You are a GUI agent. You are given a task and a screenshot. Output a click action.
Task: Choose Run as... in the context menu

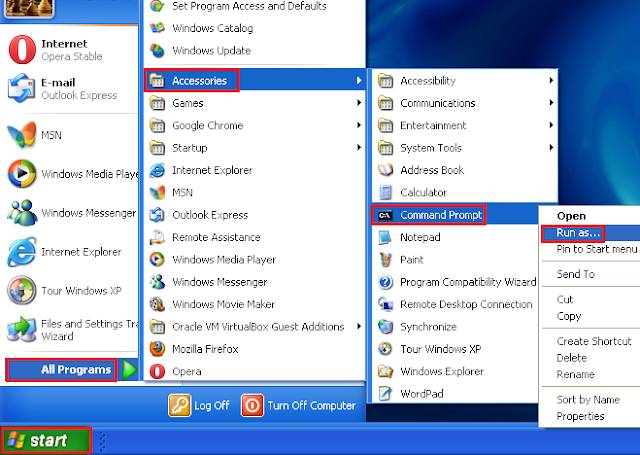click(578, 233)
